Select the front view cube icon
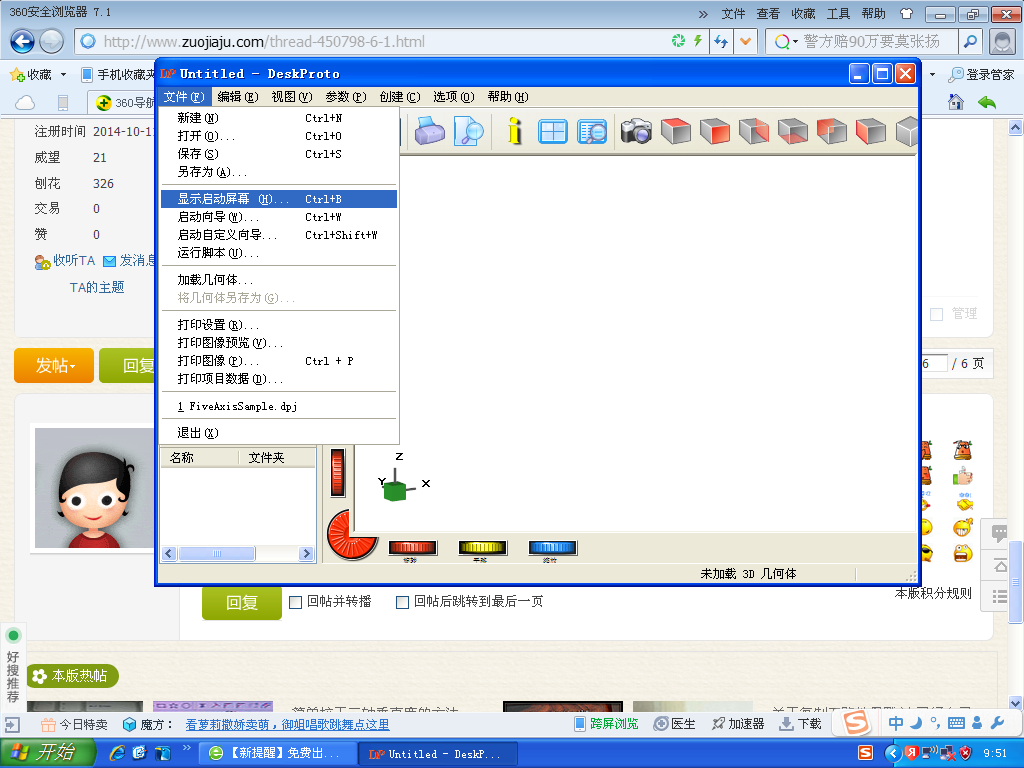Viewport: 1024px width, 768px height. point(714,131)
